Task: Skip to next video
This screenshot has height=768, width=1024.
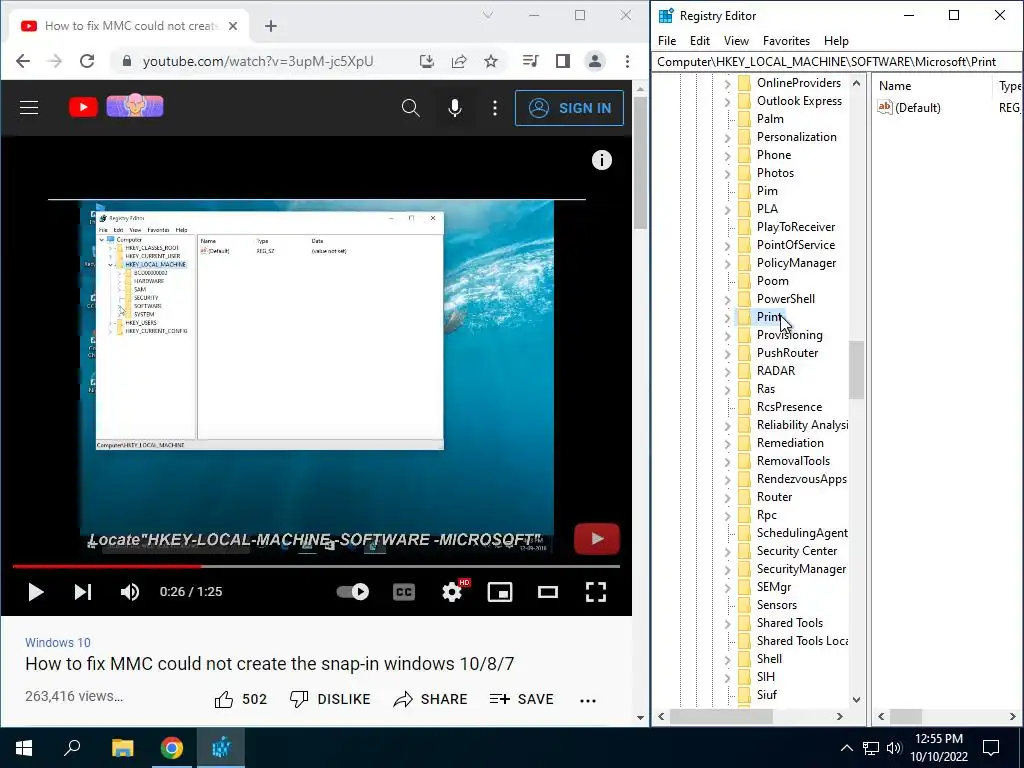Action: click(83, 592)
